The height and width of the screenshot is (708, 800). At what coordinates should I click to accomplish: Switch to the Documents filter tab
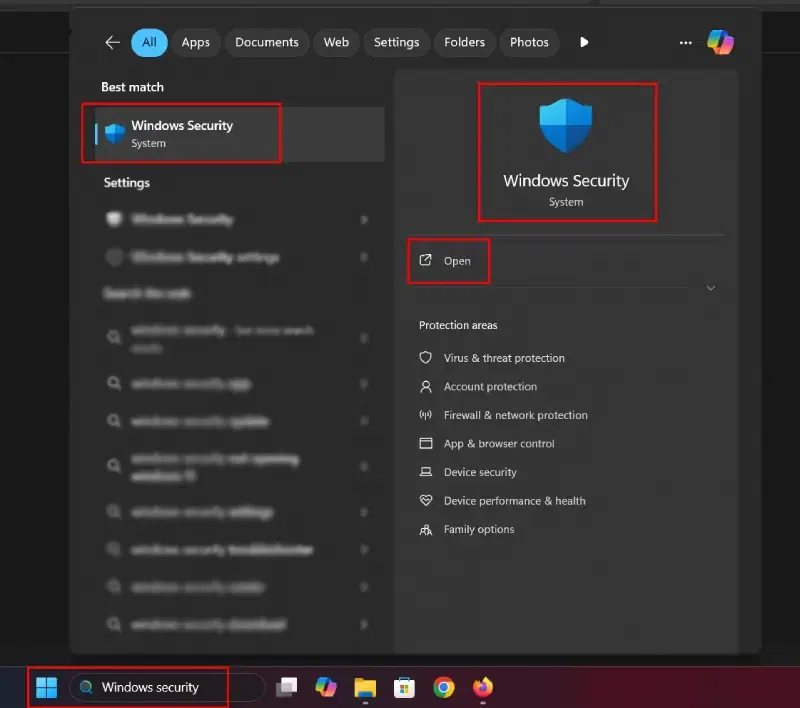pos(266,42)
